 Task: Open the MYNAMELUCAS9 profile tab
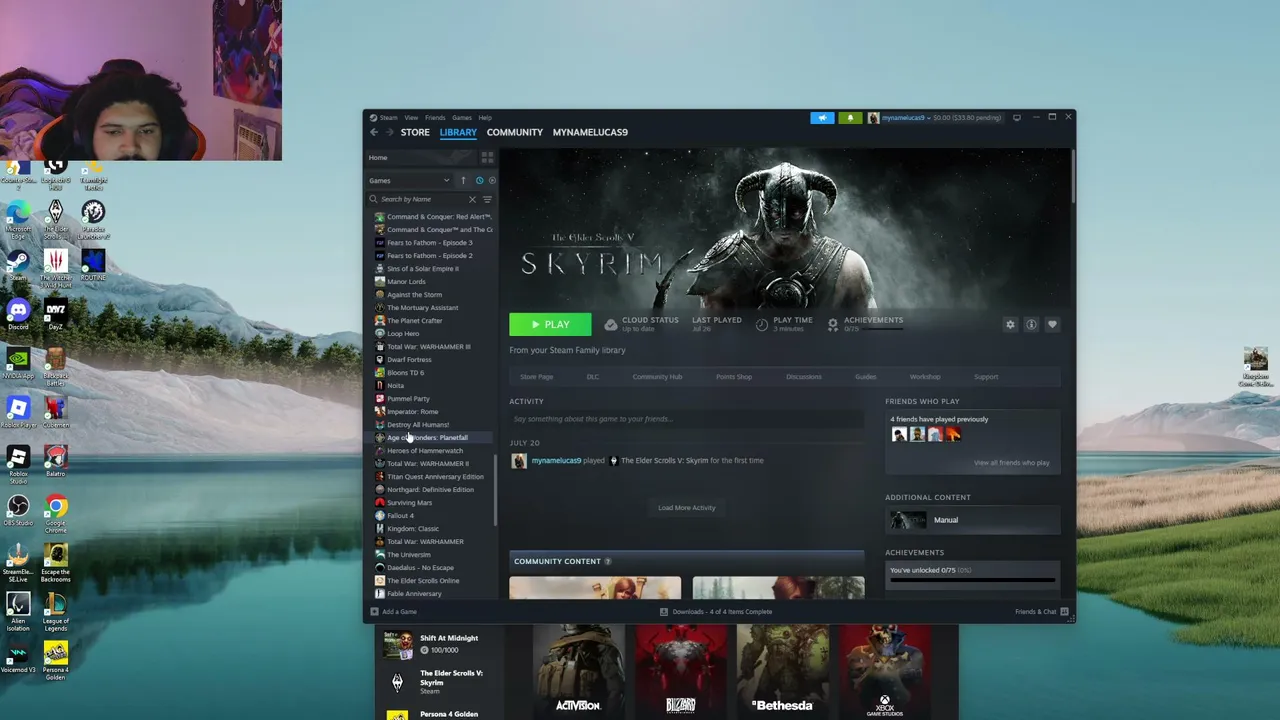[590, 132]
